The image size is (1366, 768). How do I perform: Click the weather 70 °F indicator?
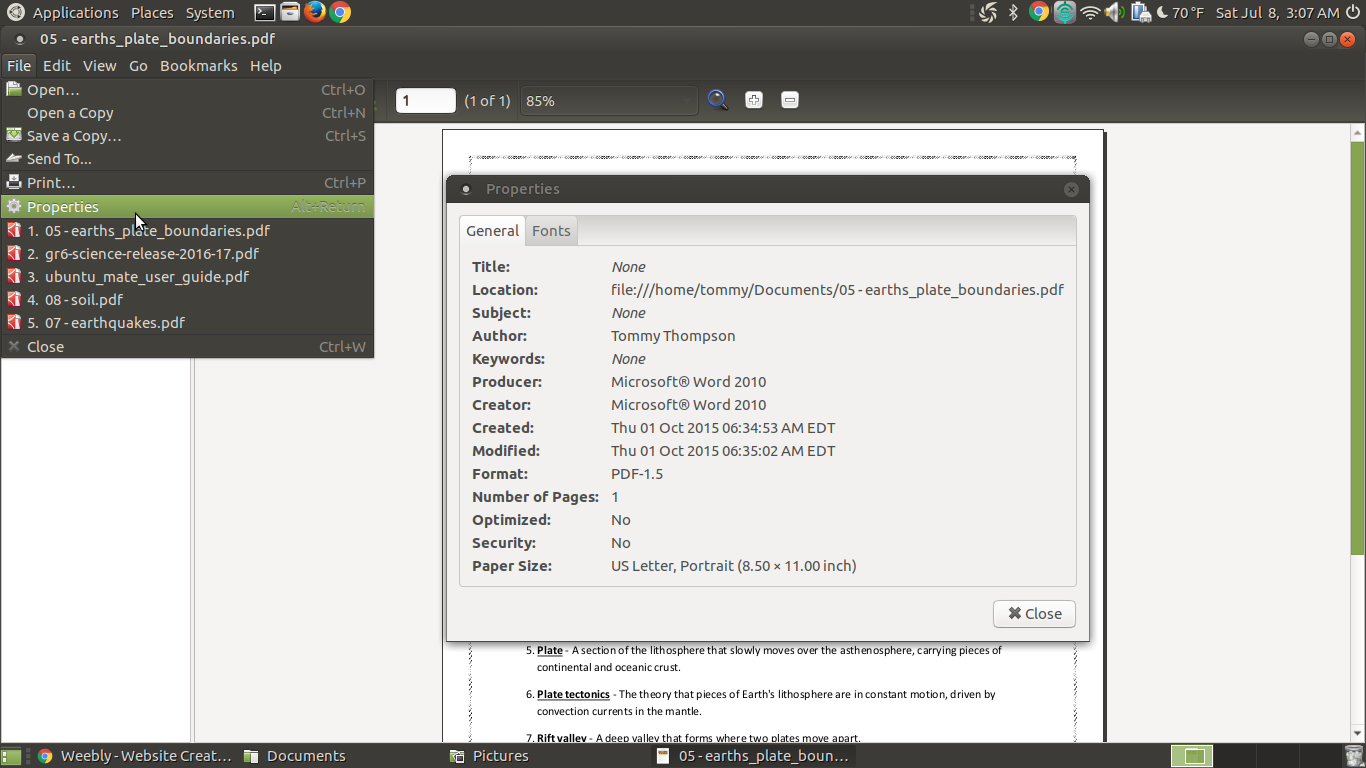[1181, 13]
